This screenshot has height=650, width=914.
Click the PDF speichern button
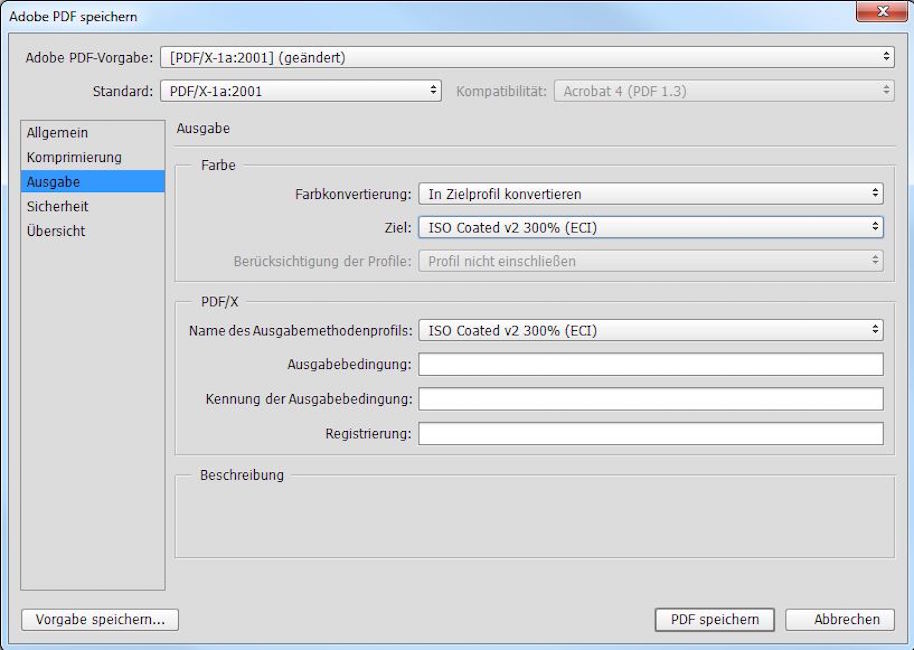pyautogui.click(x=715, y=620)
